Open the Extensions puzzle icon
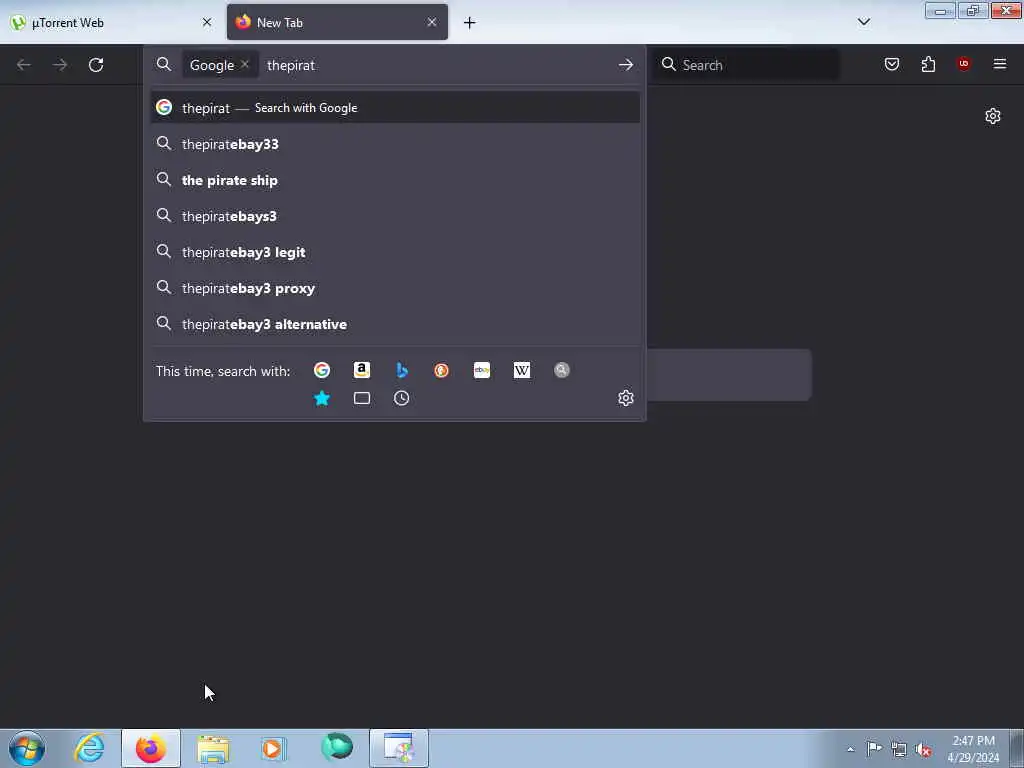Viewport: 1024px width, 768px height. point(928,64)
